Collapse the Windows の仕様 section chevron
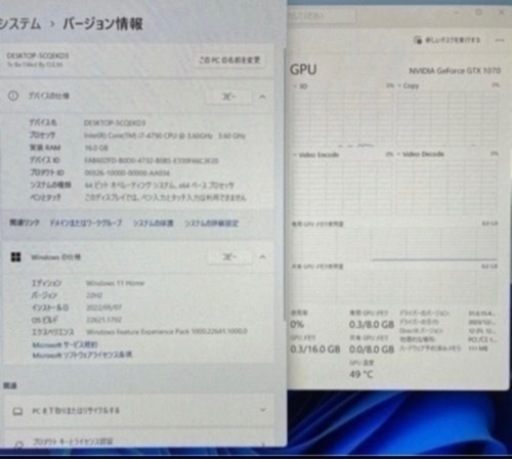The height and width of the screenshot is (459, 512). point(263,257)
